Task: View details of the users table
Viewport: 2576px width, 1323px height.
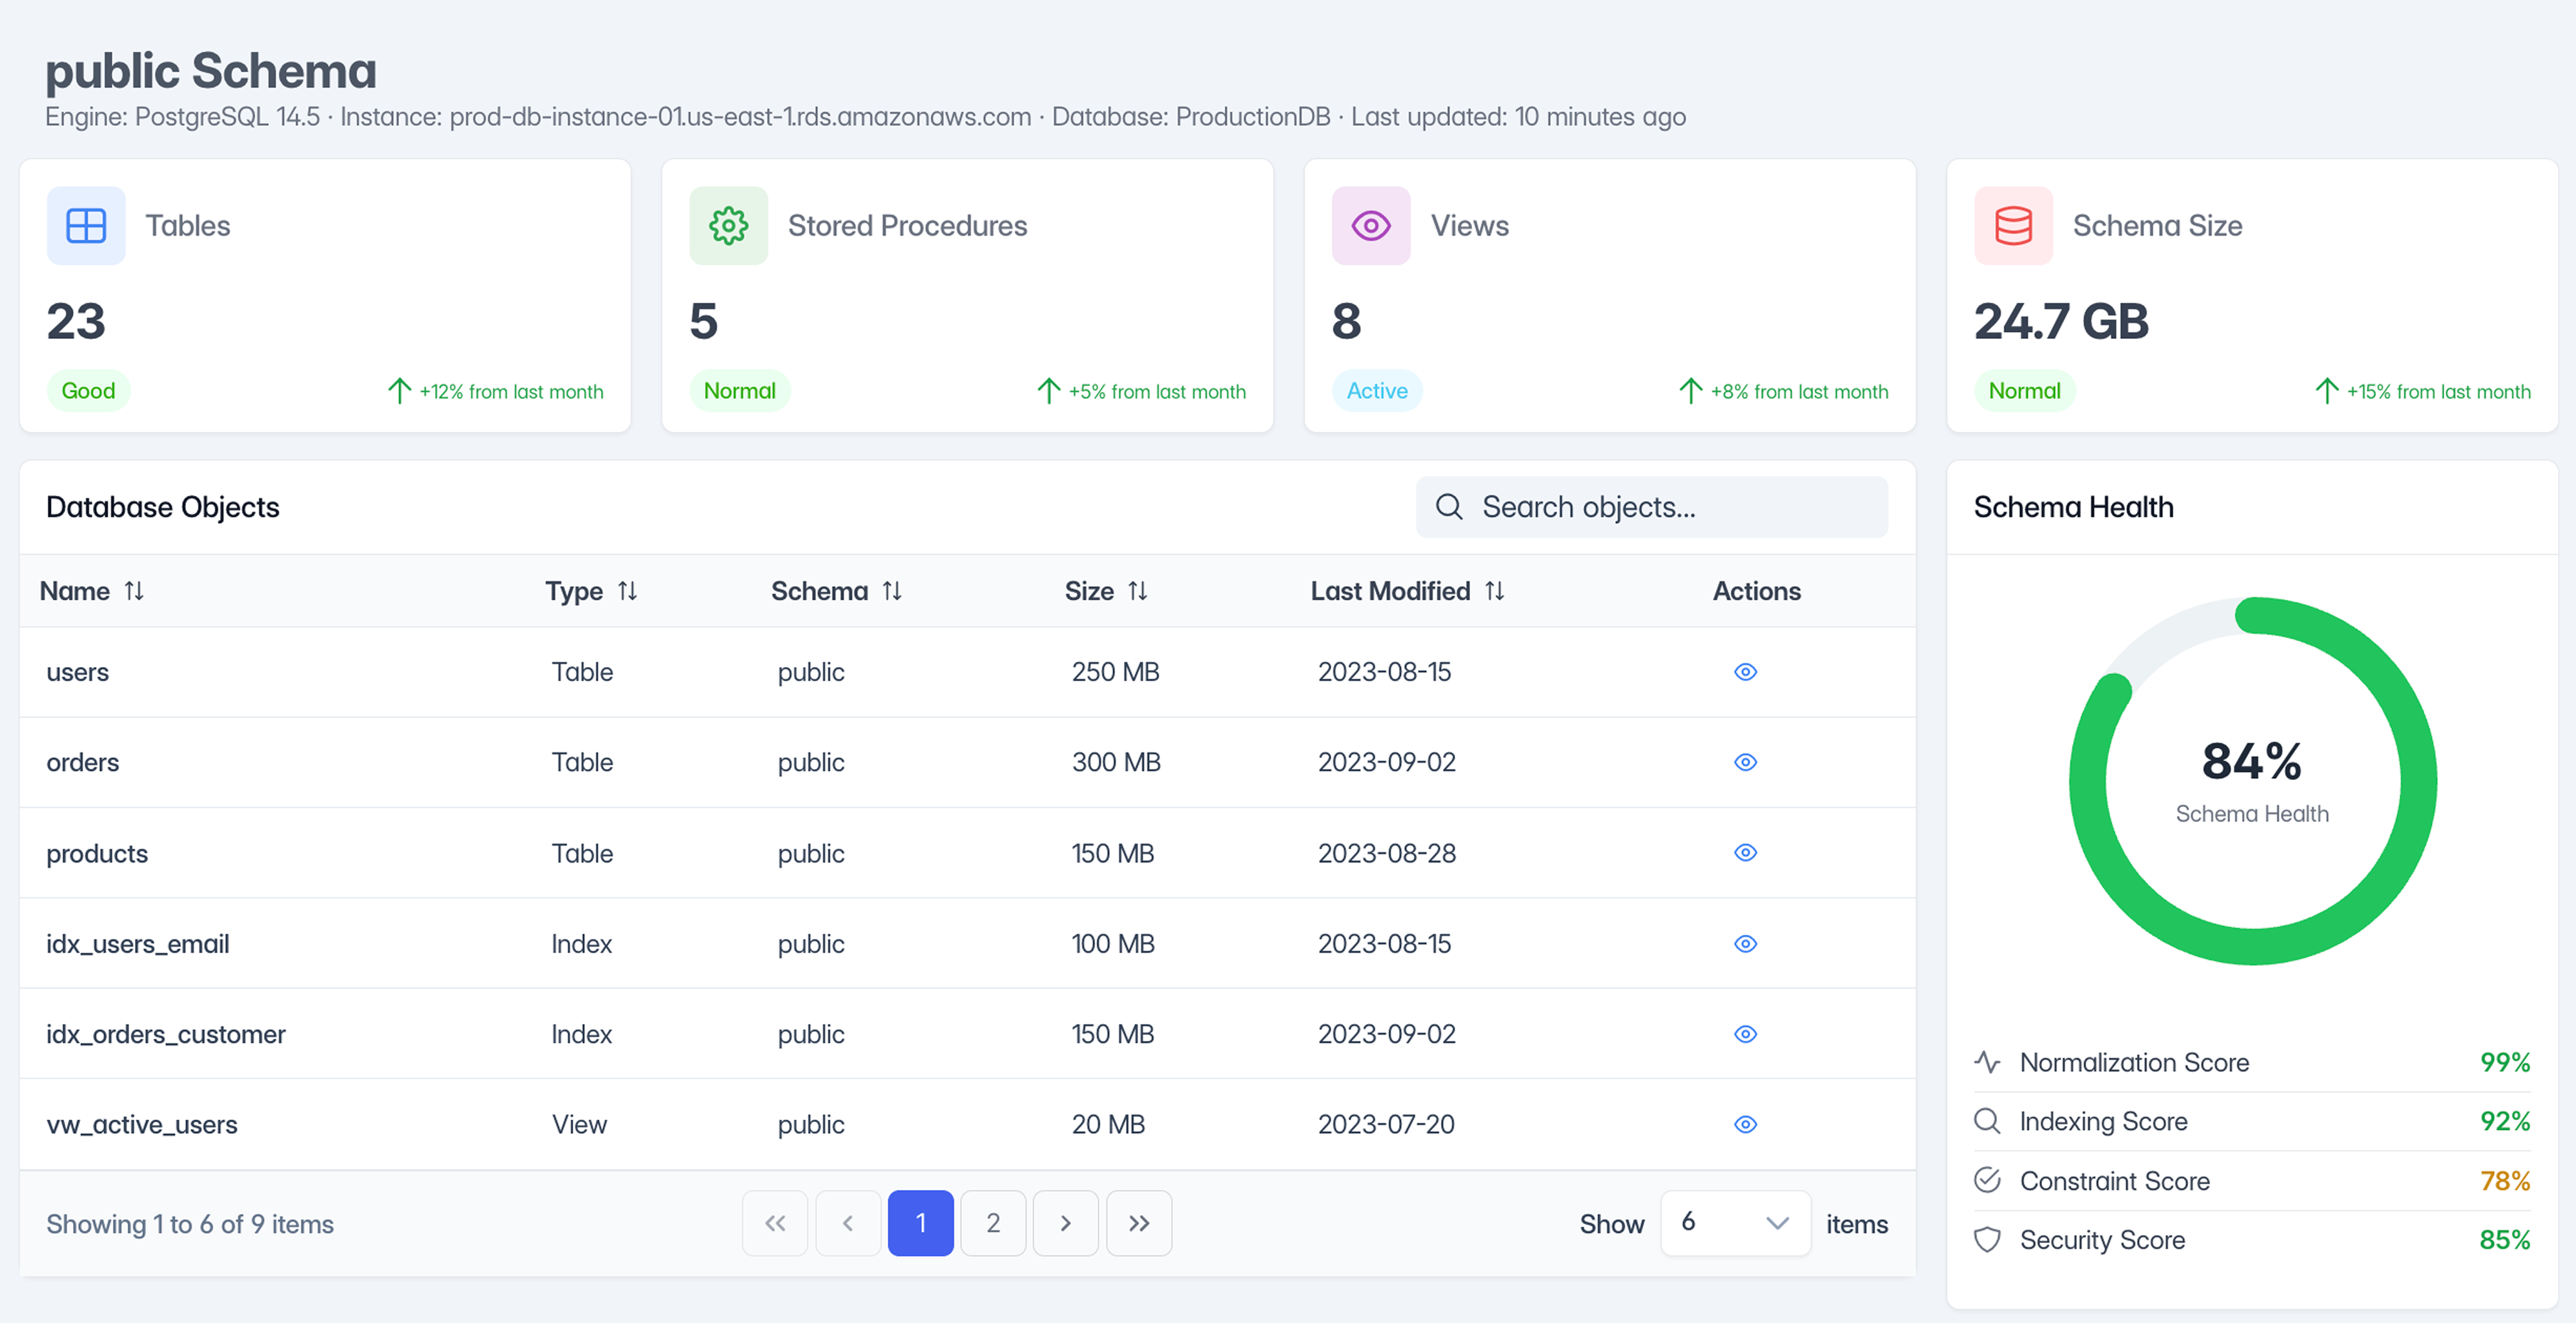Action: [1745, 672]
